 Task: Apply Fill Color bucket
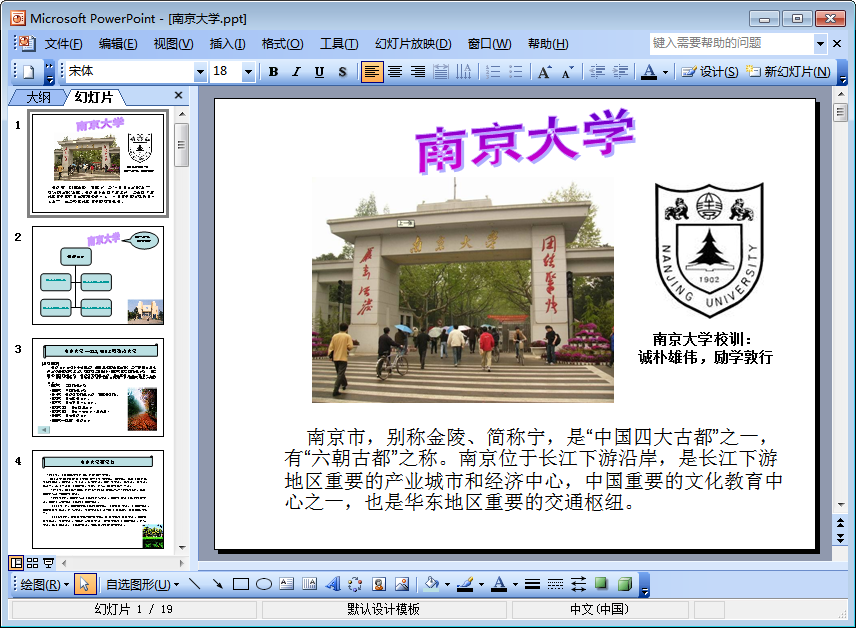pyautogui.click(x=431, y=585)
